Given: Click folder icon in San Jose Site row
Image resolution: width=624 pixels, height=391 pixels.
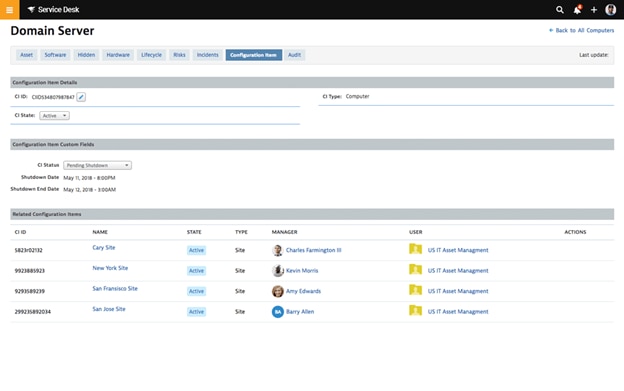Looking at the screenshot, I should point(415,311).
